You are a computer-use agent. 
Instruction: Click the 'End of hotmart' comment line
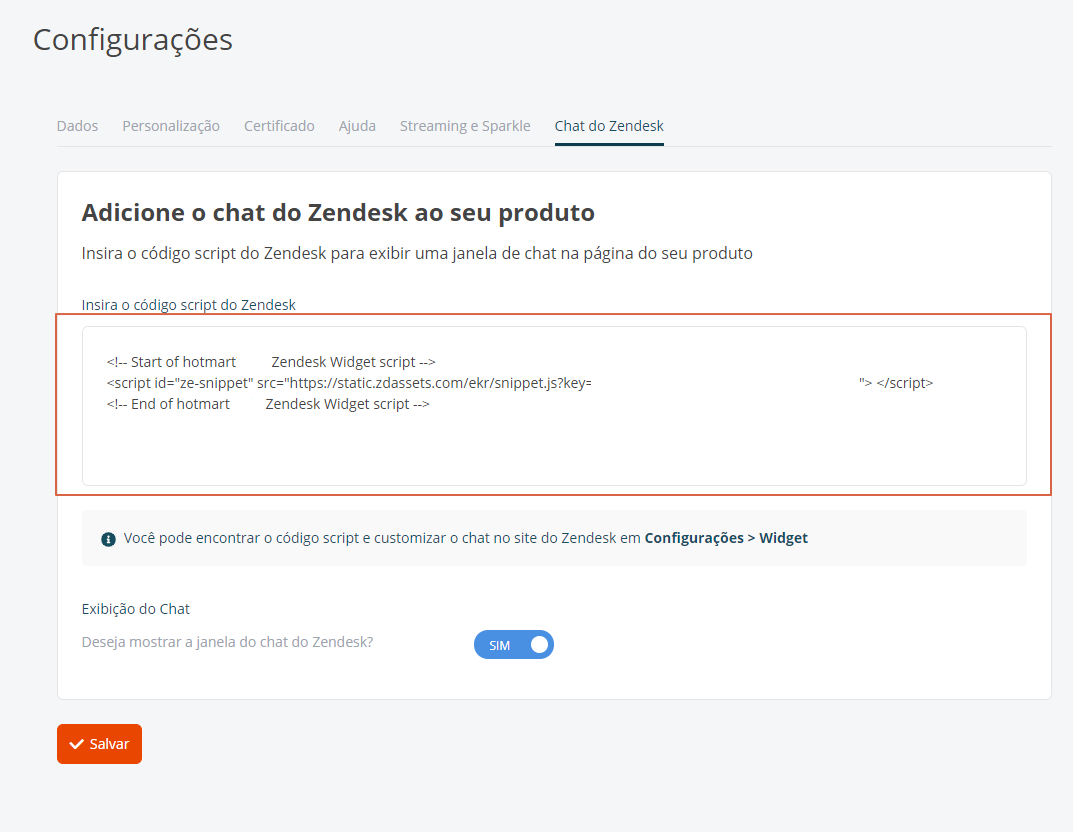click(x=268, y=404)
